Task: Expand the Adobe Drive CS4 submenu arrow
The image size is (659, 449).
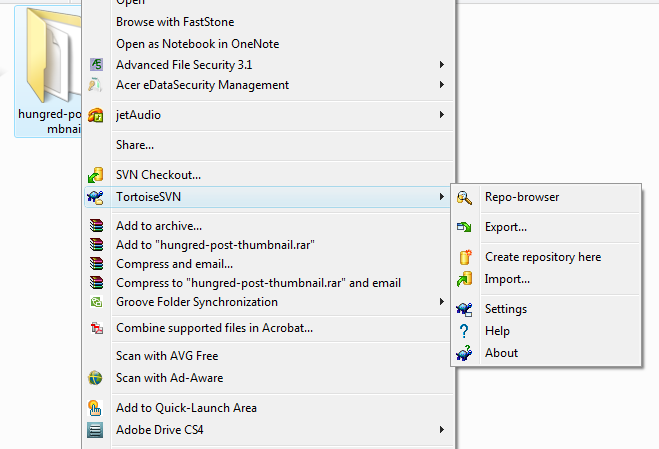Action: (442, 429)
